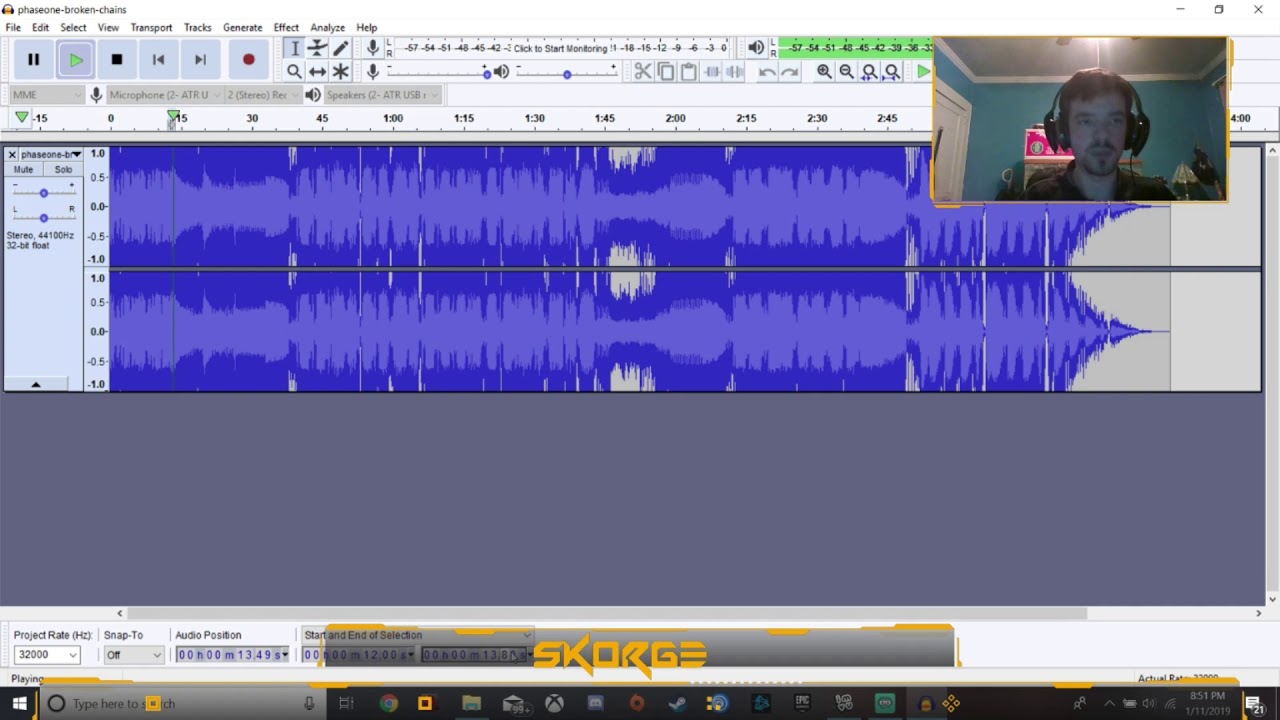Open the Start and End of Selection dropdown
1280x720 pixels.
click(x=418, y=635)
